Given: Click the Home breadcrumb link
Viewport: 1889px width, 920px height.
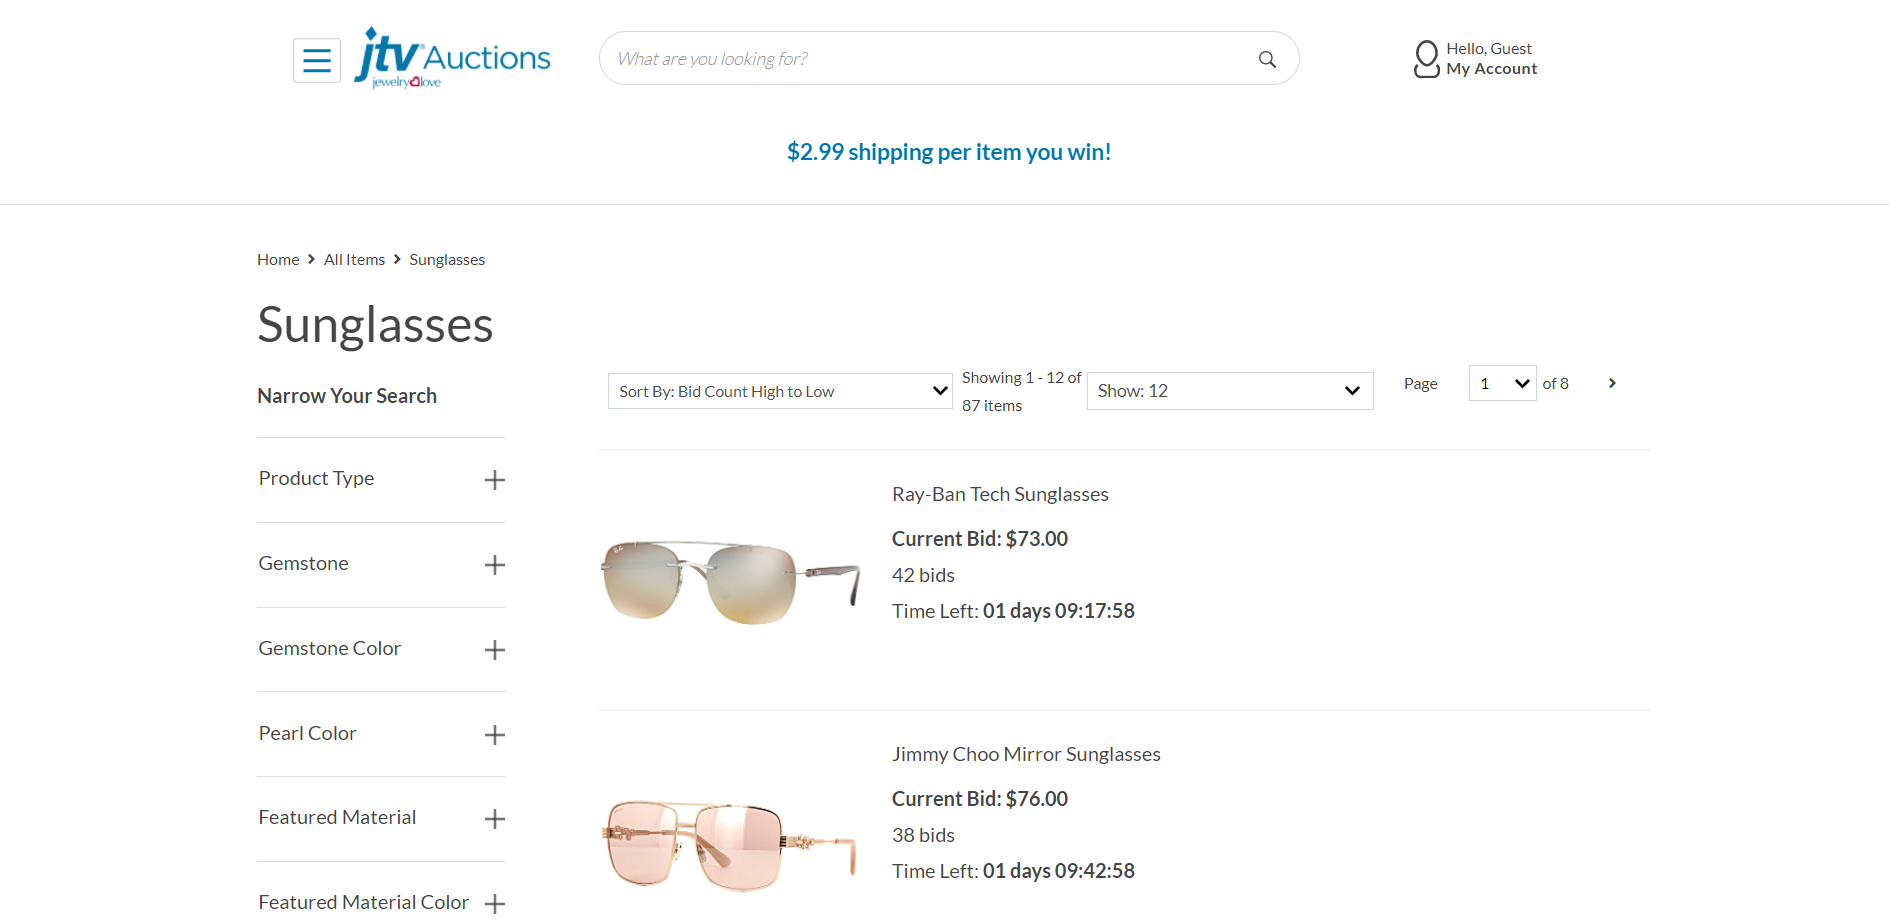Looking at the screenshot, I should (x=278, y=260).
